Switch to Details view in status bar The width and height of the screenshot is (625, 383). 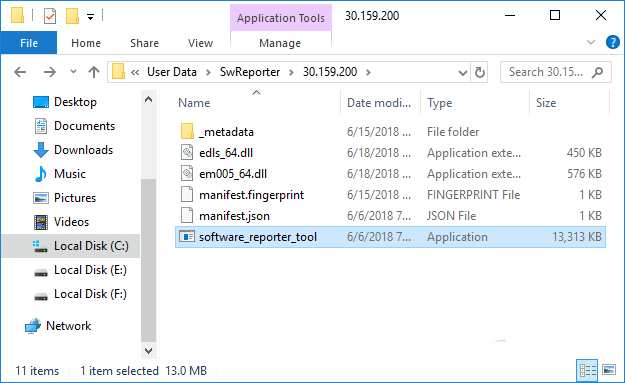(x=588, y=370)
